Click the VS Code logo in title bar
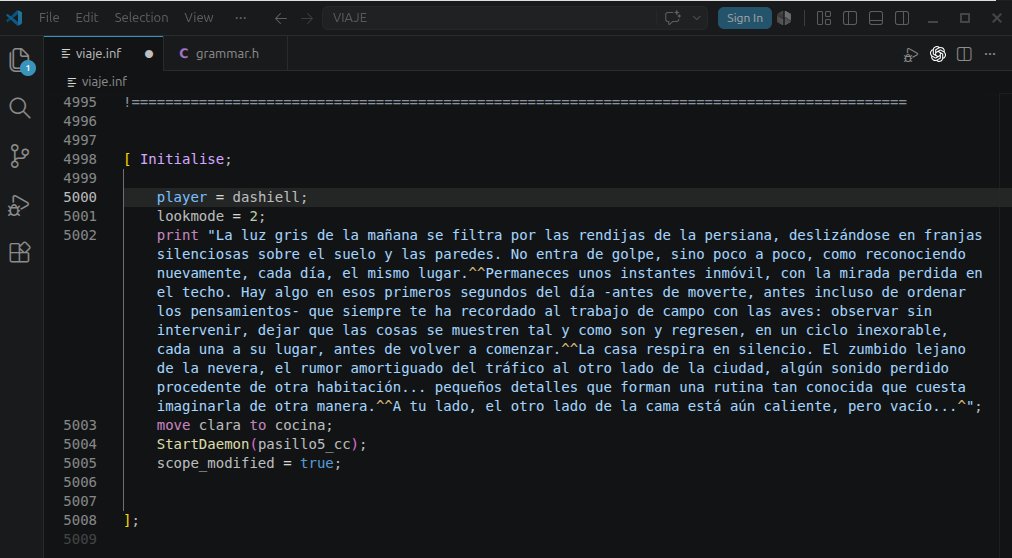This screenshot has width=1012, height=558. click(14, 18)
